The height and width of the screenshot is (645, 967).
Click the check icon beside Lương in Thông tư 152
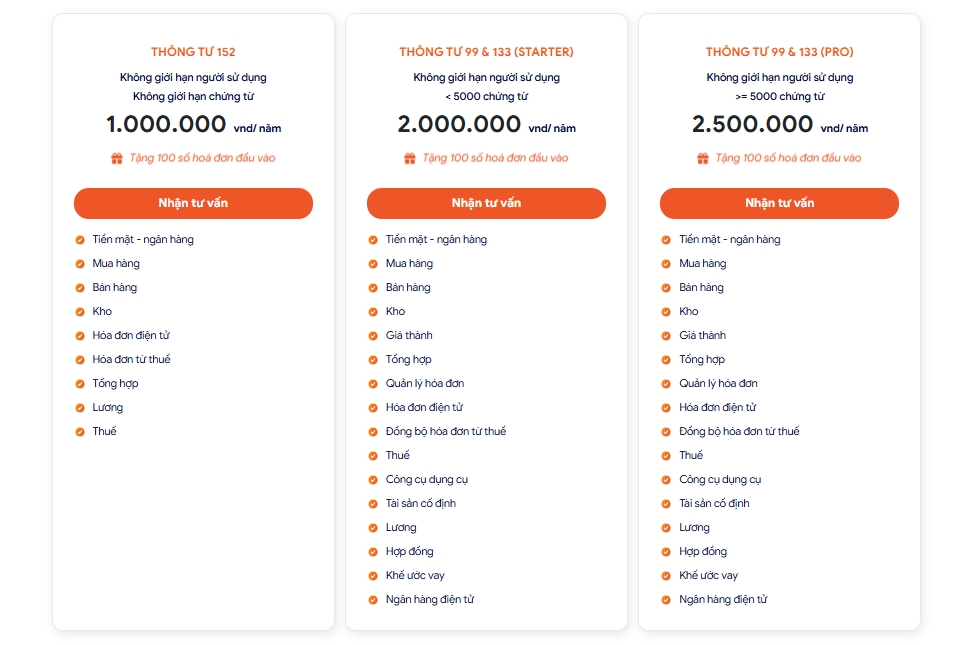pos(80,408)
